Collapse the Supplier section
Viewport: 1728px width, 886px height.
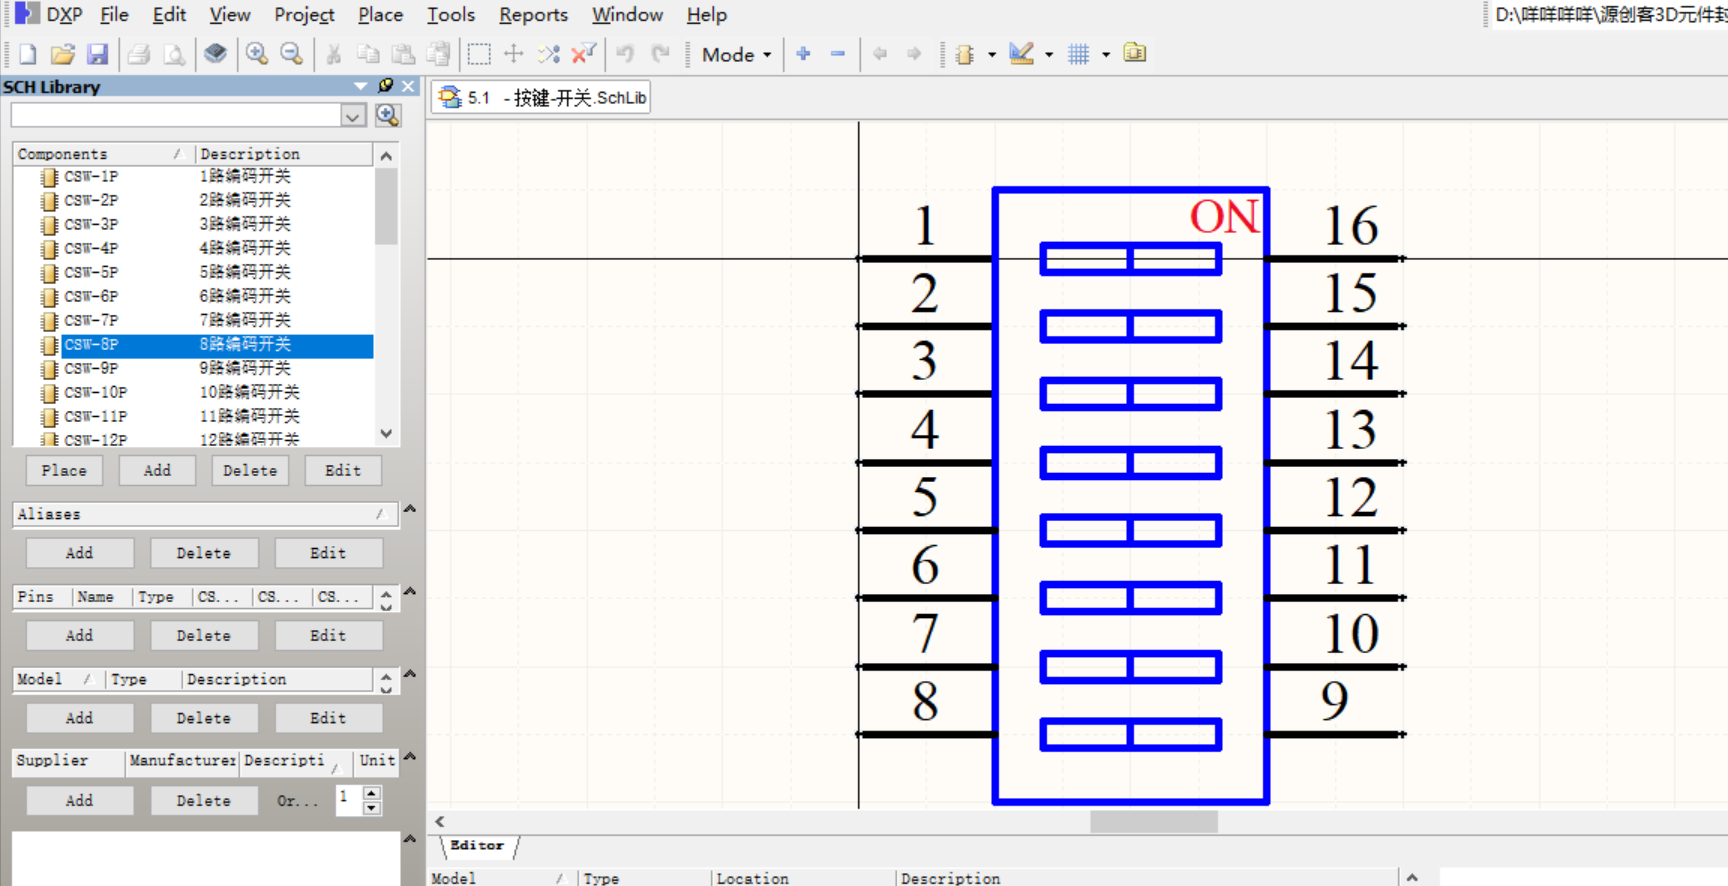[410, 757]
